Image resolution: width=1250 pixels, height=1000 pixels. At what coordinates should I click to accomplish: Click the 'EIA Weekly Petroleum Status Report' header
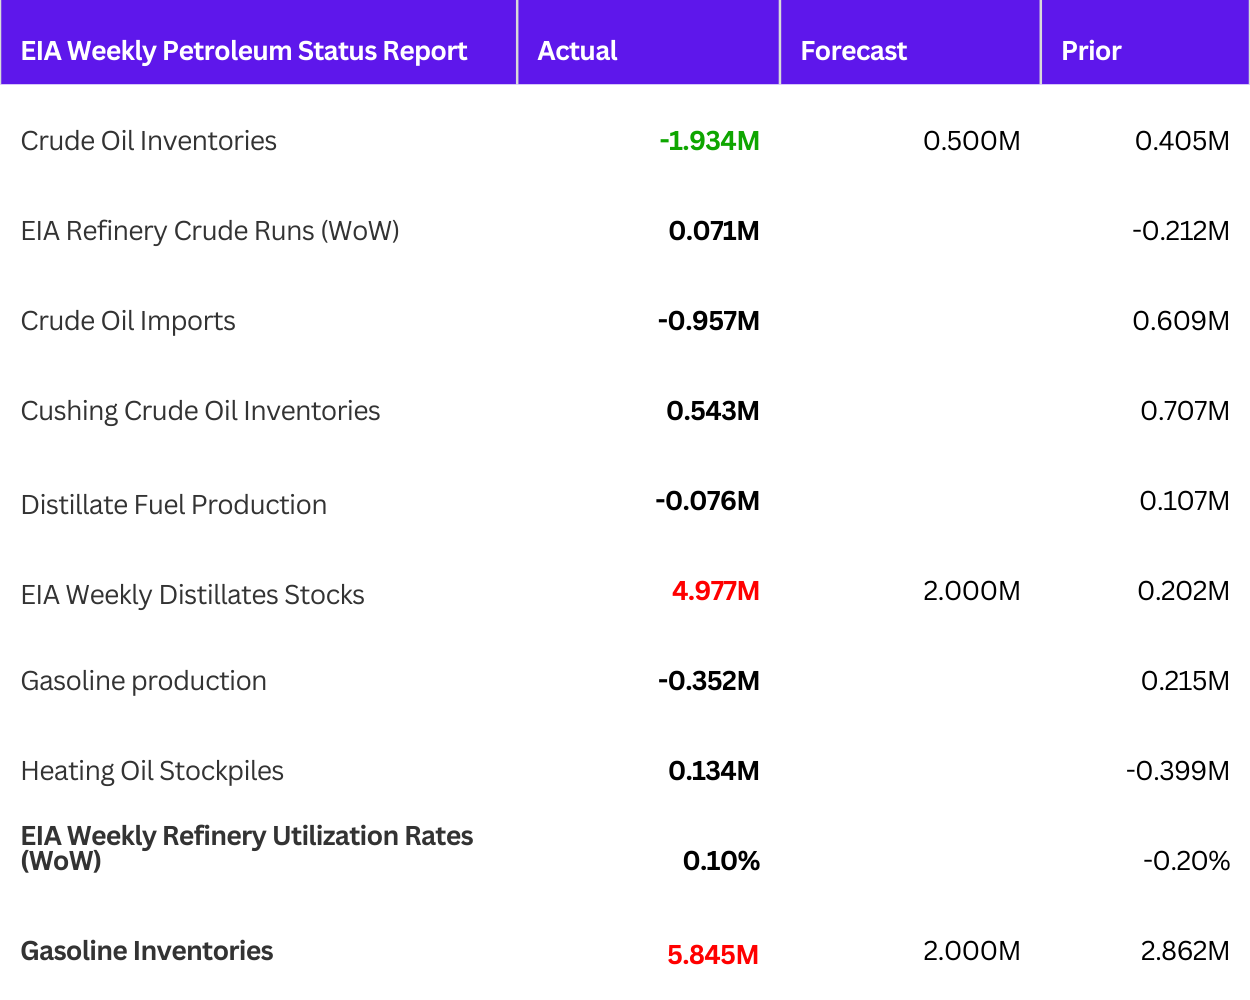244,51
